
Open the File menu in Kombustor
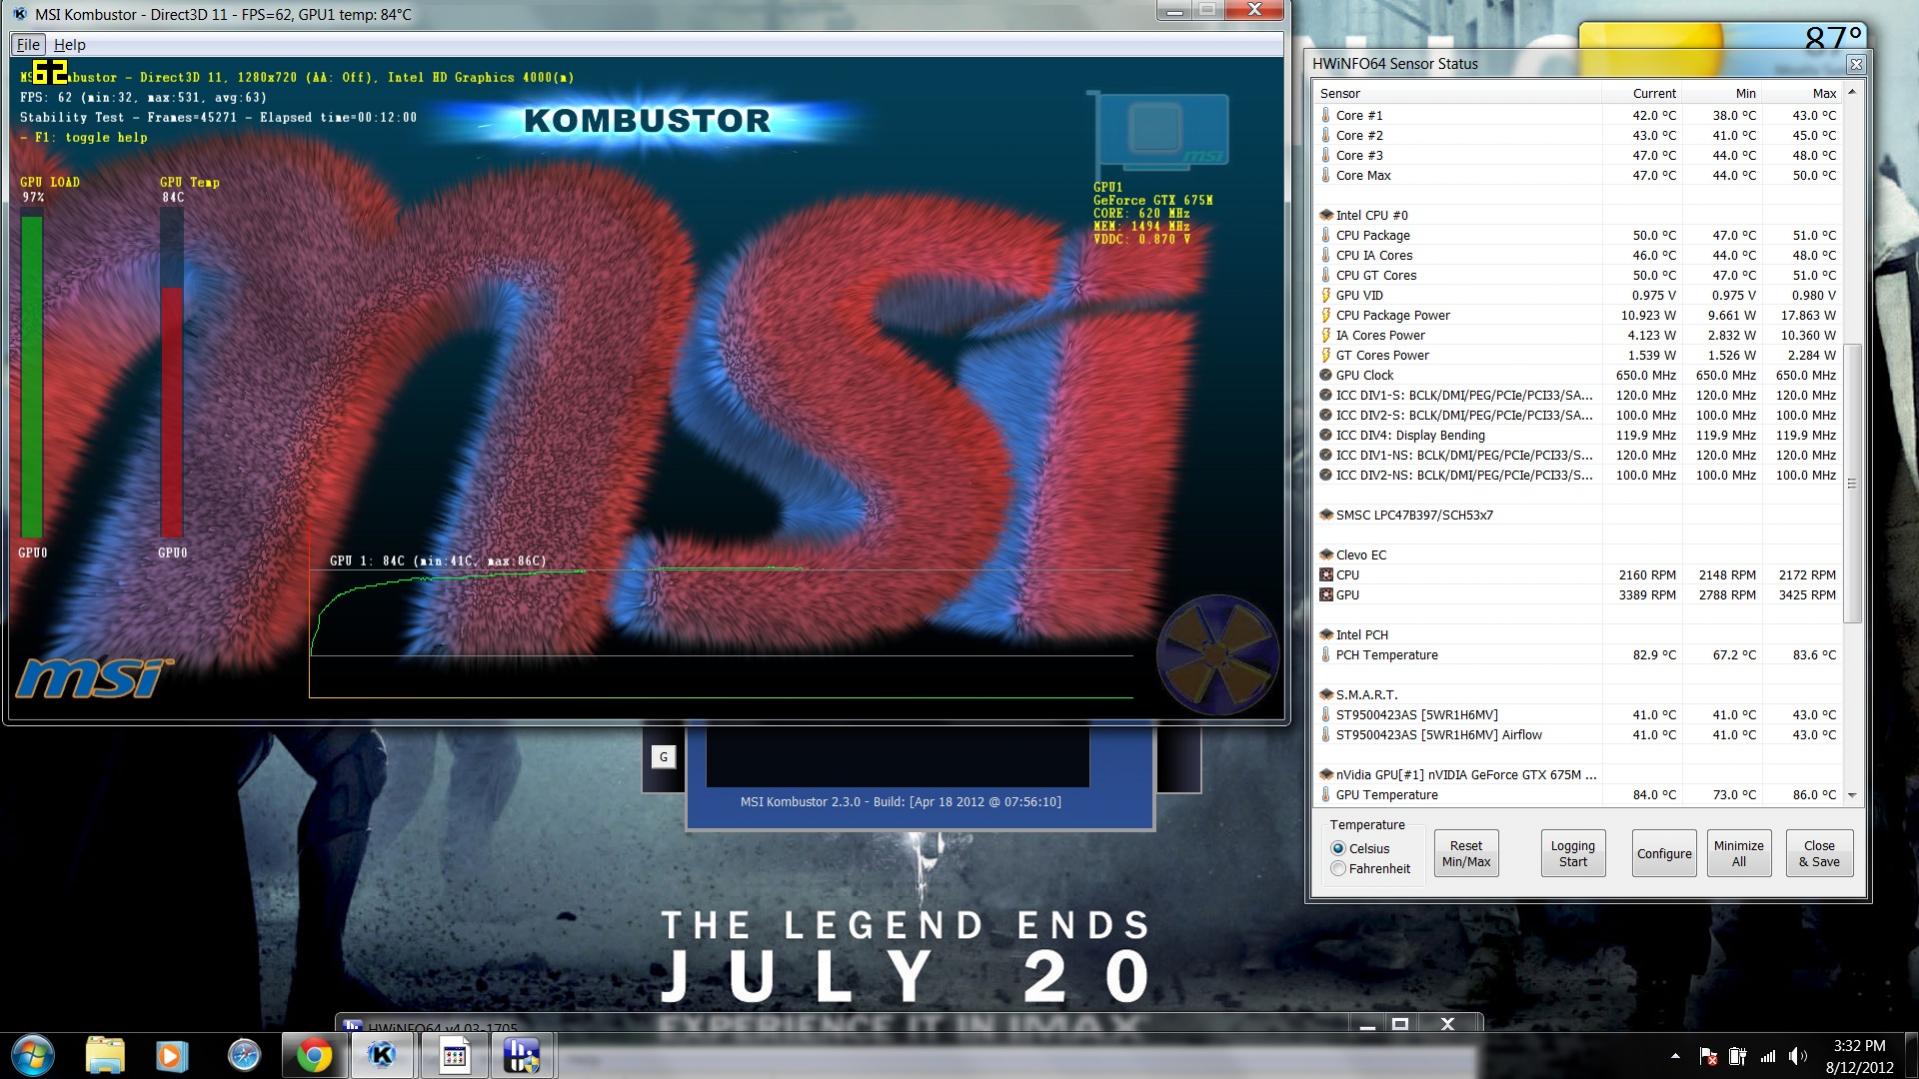(x=28, y=44)
